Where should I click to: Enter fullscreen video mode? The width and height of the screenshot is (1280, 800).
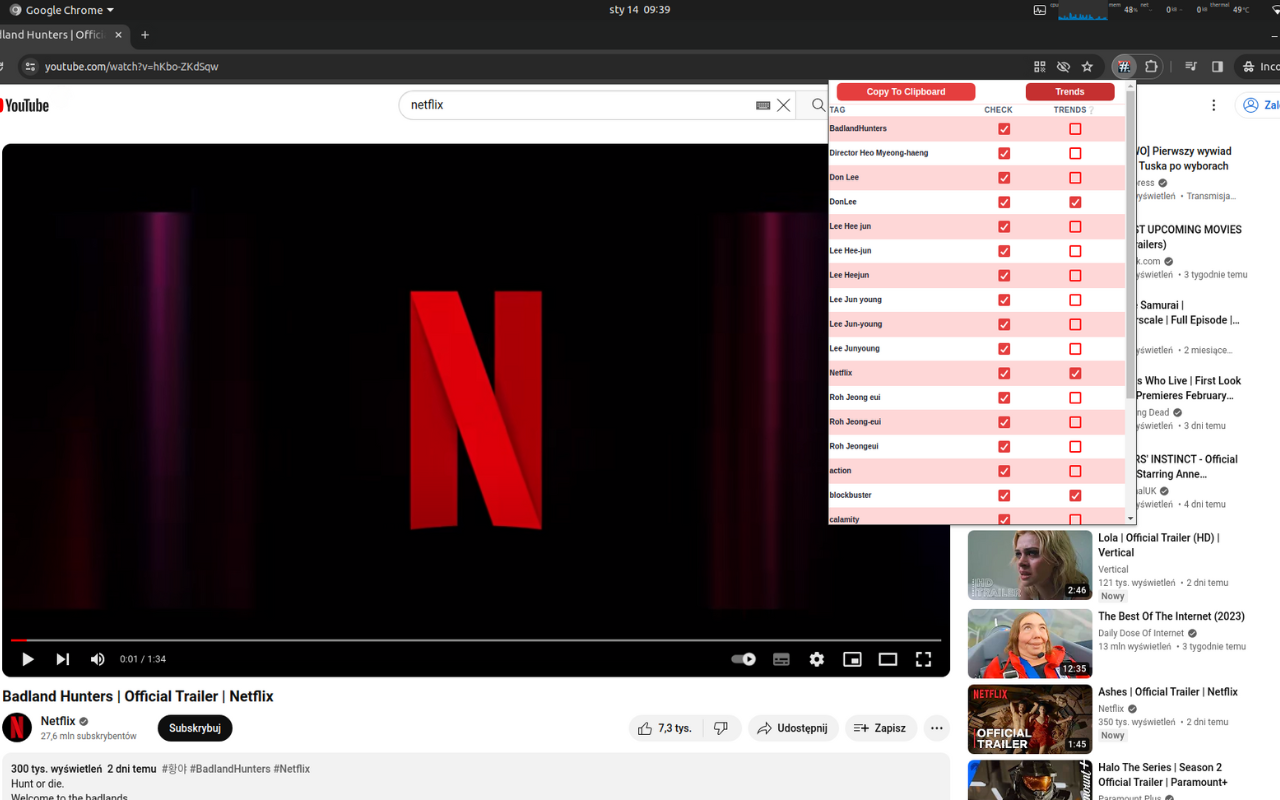923,659
